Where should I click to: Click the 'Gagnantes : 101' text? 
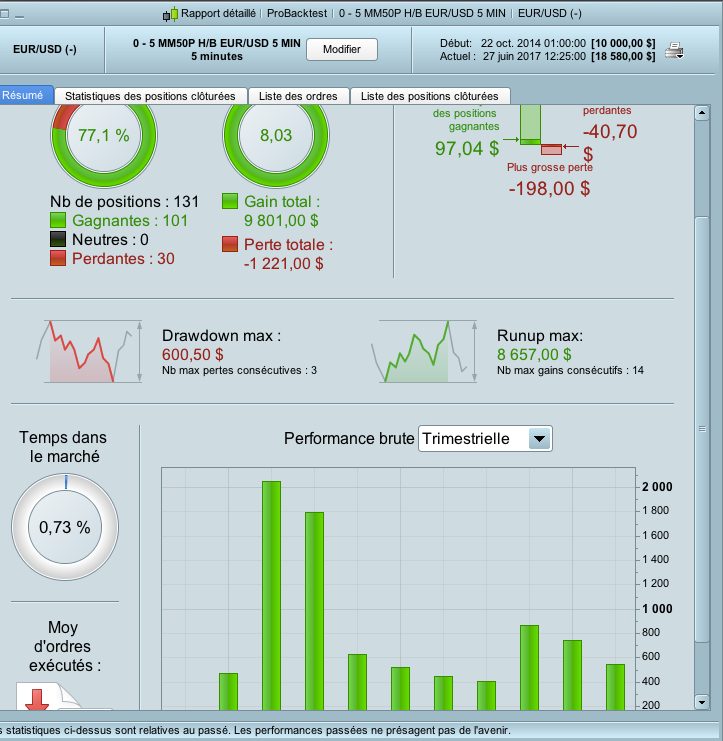130,221
